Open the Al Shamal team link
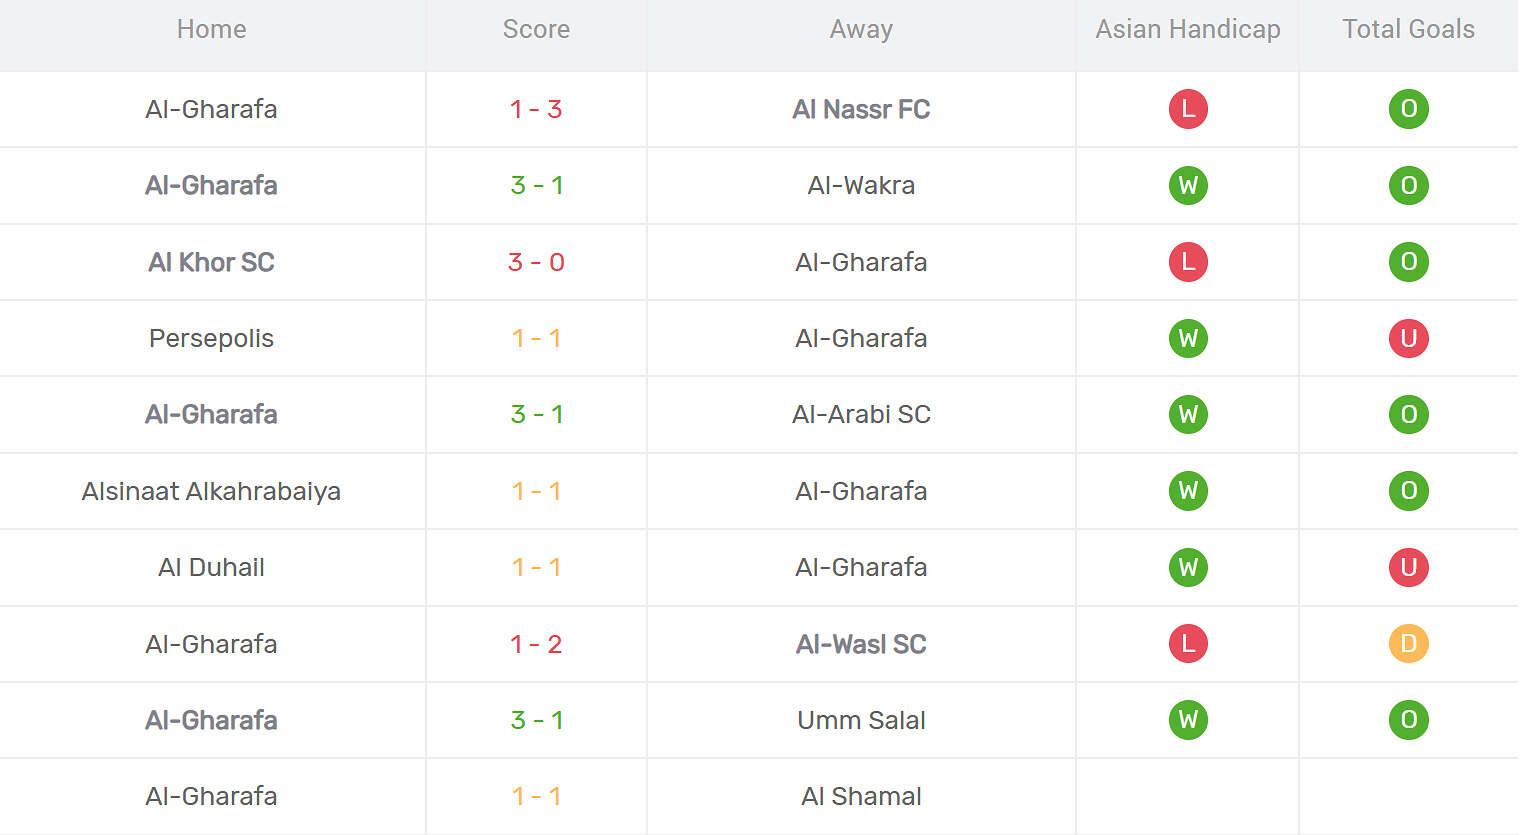Screen dimensions: 1521x835 (x=861, y=796)
